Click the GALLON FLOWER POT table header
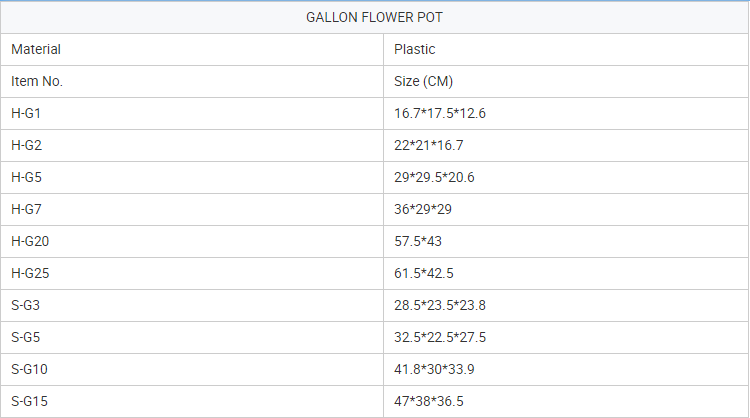This screenshot has width=750, height=418. coord(374,17)
